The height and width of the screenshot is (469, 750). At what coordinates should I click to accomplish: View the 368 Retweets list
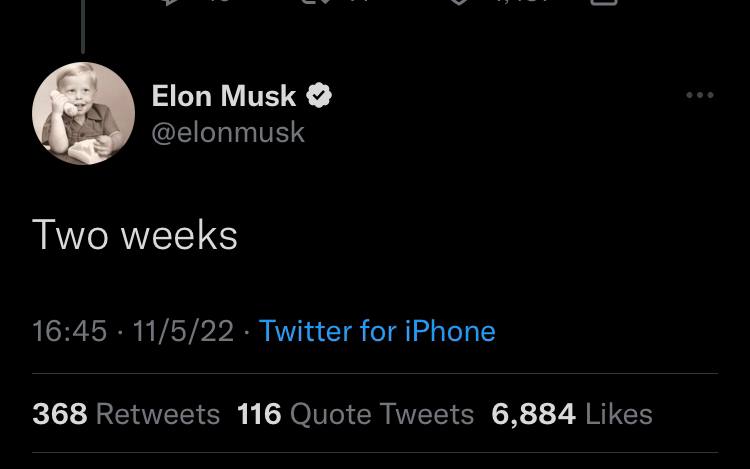126,414
